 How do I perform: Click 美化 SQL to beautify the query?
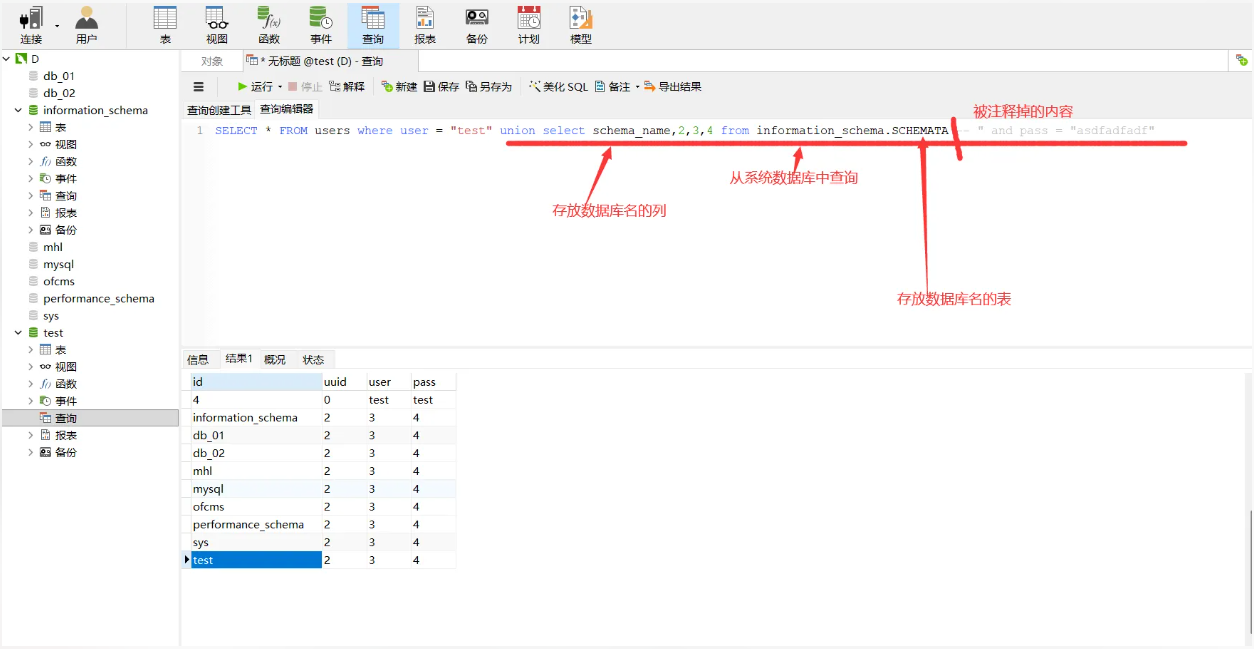click(558, 87)
